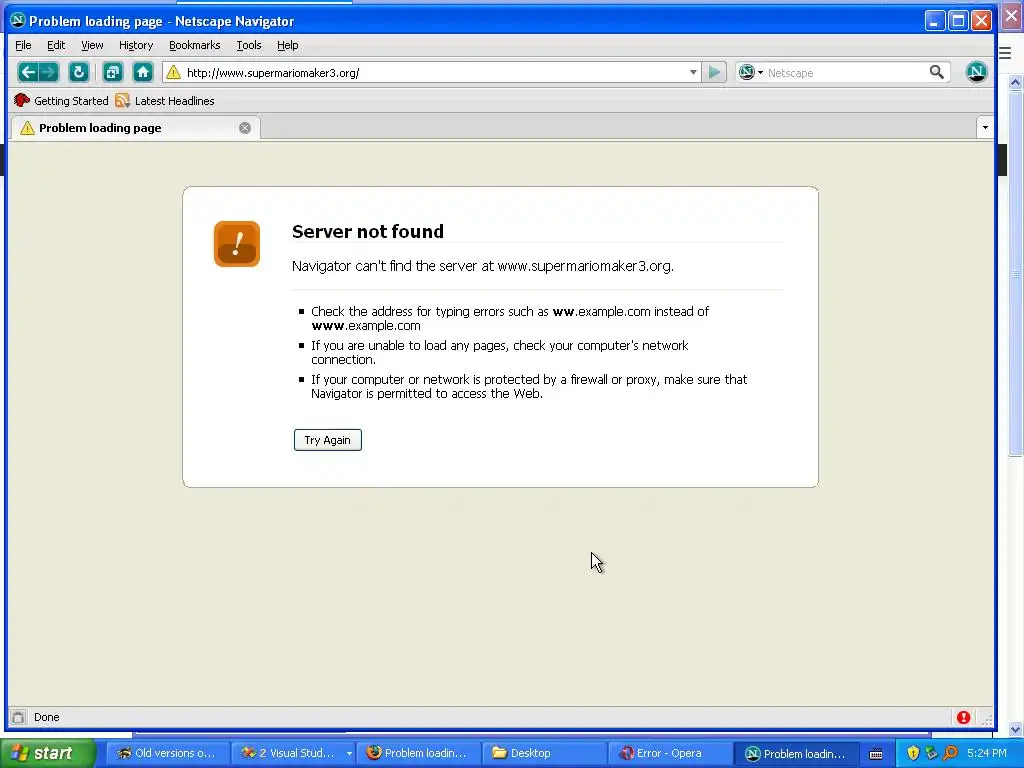Go forward with the forward arrow button
The height and width of the screenshot is (768, 1024).
48,72
